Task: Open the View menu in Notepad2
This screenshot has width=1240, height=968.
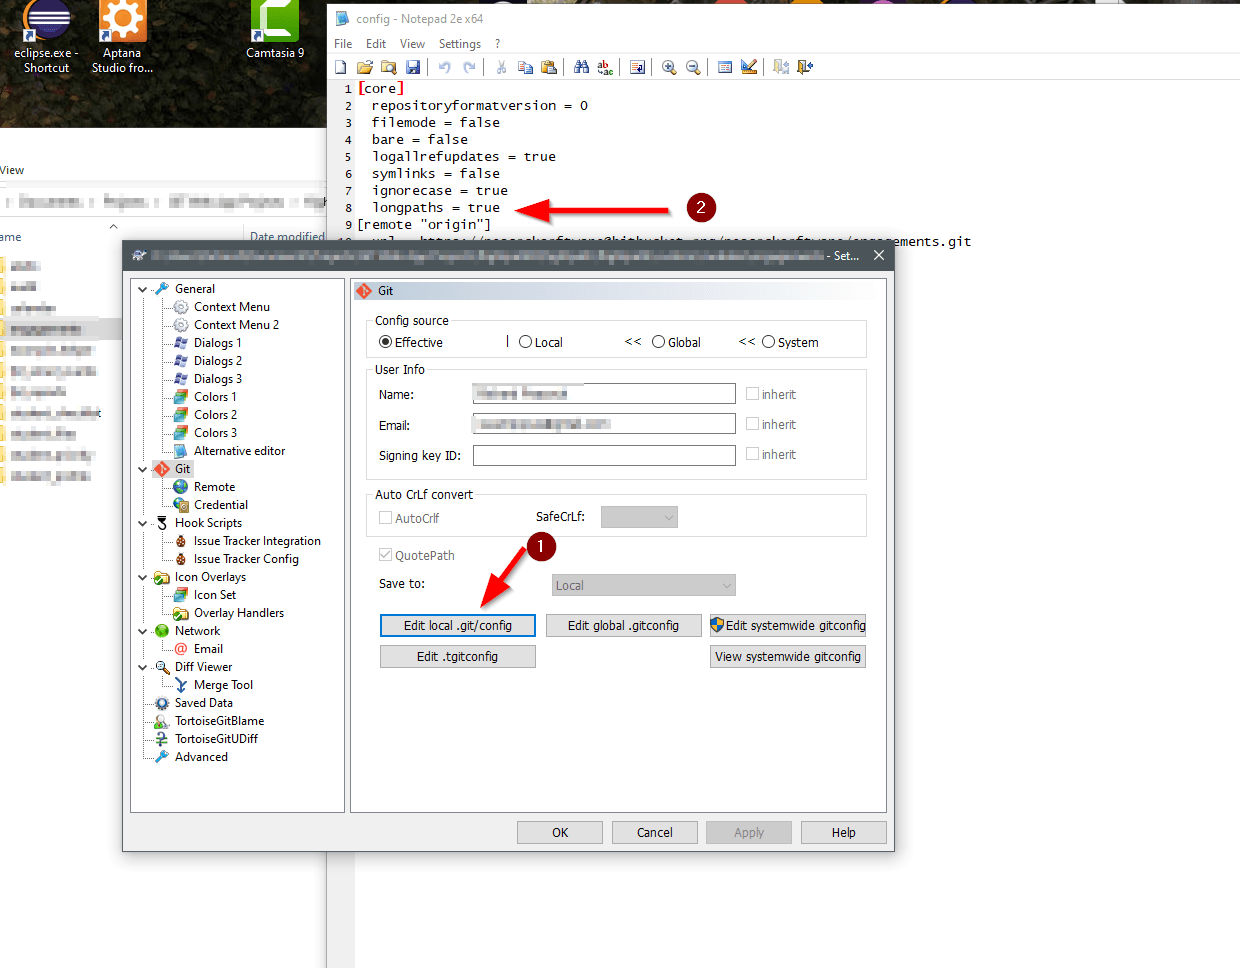Action: [x=412, y=43]
